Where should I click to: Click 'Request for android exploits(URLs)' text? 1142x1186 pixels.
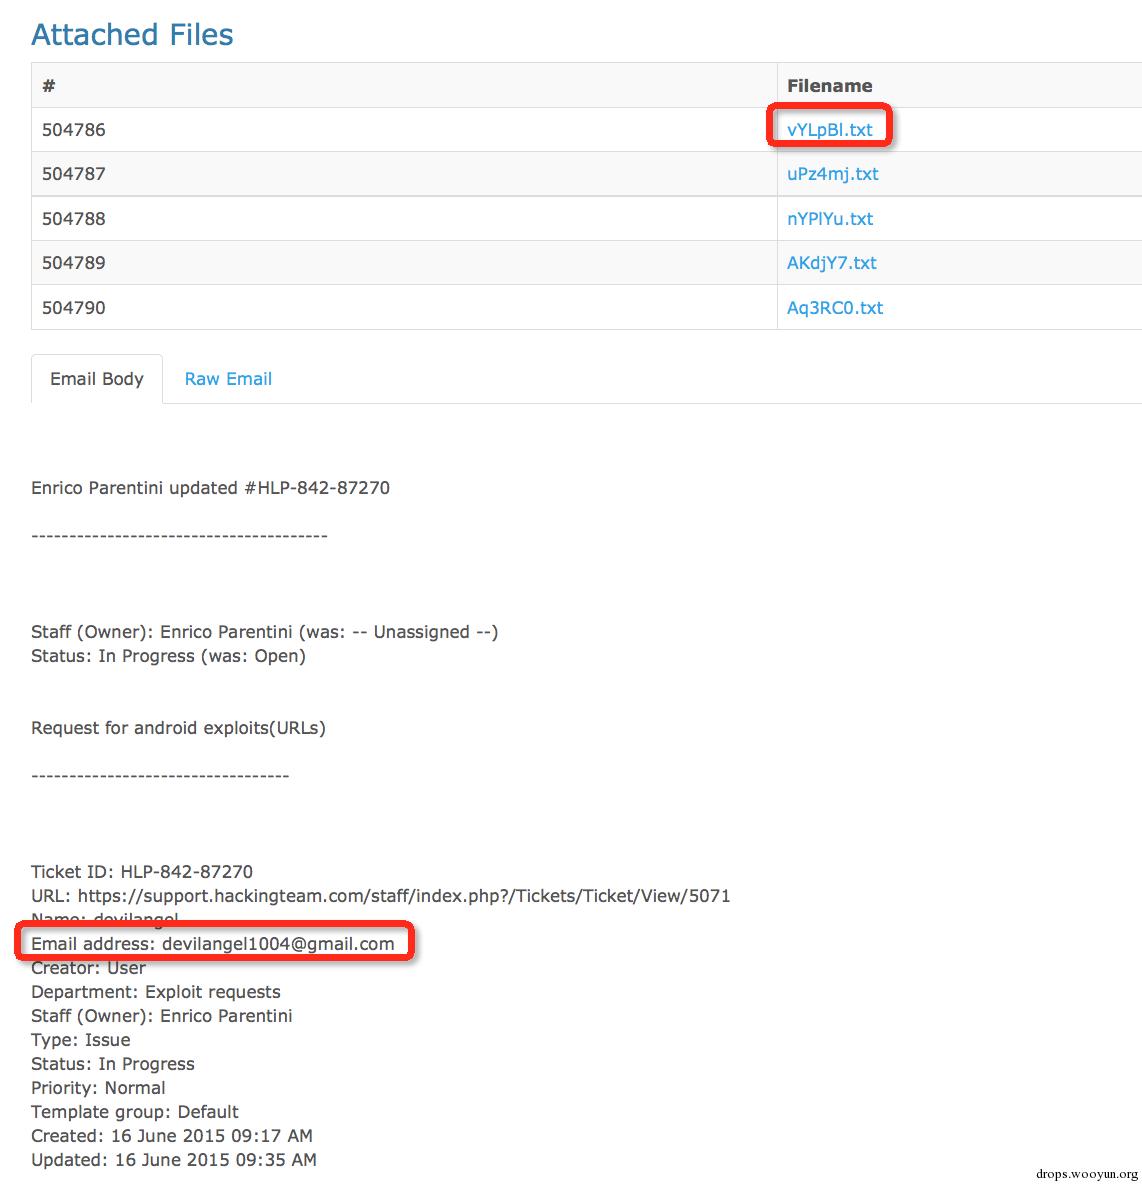tap(178, 728)
